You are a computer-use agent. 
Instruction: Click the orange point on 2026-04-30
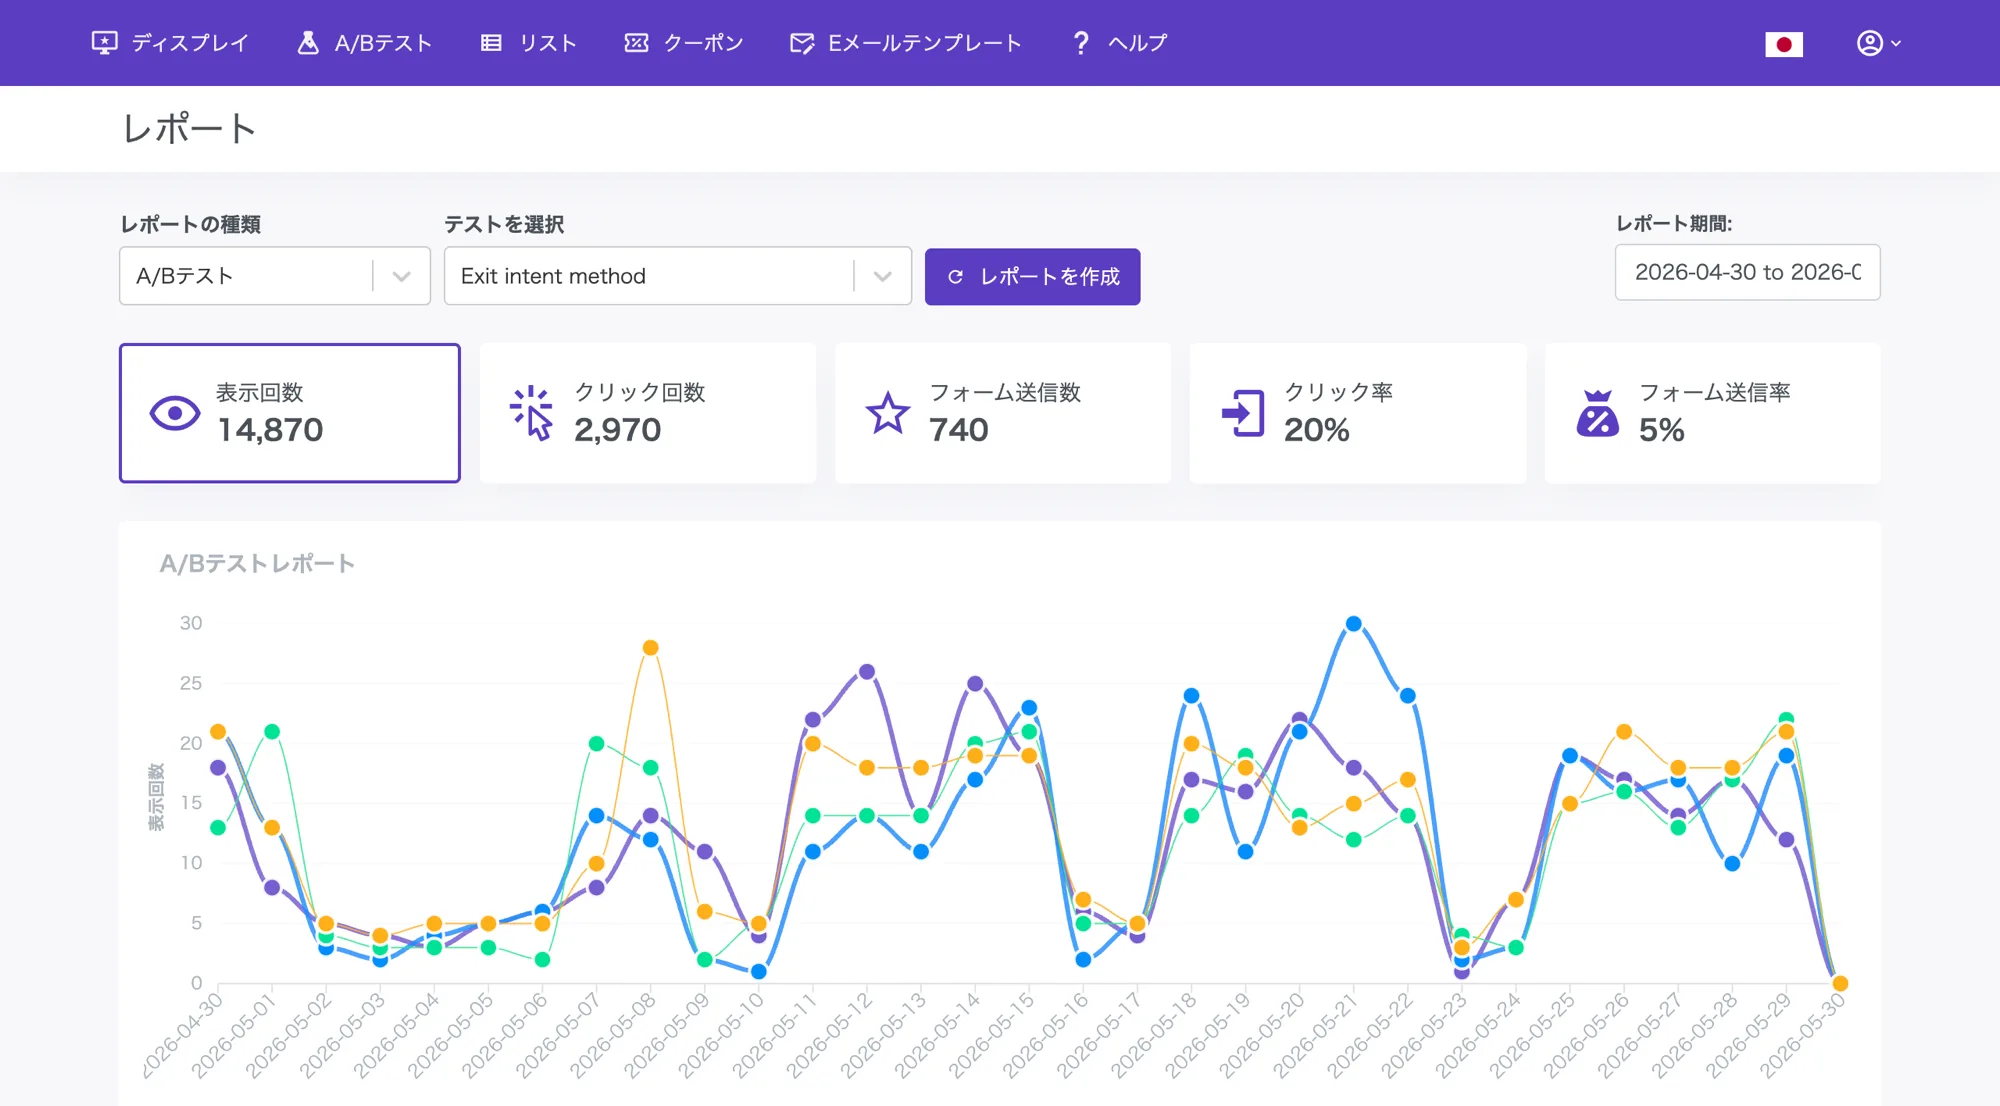coord(218,731)
